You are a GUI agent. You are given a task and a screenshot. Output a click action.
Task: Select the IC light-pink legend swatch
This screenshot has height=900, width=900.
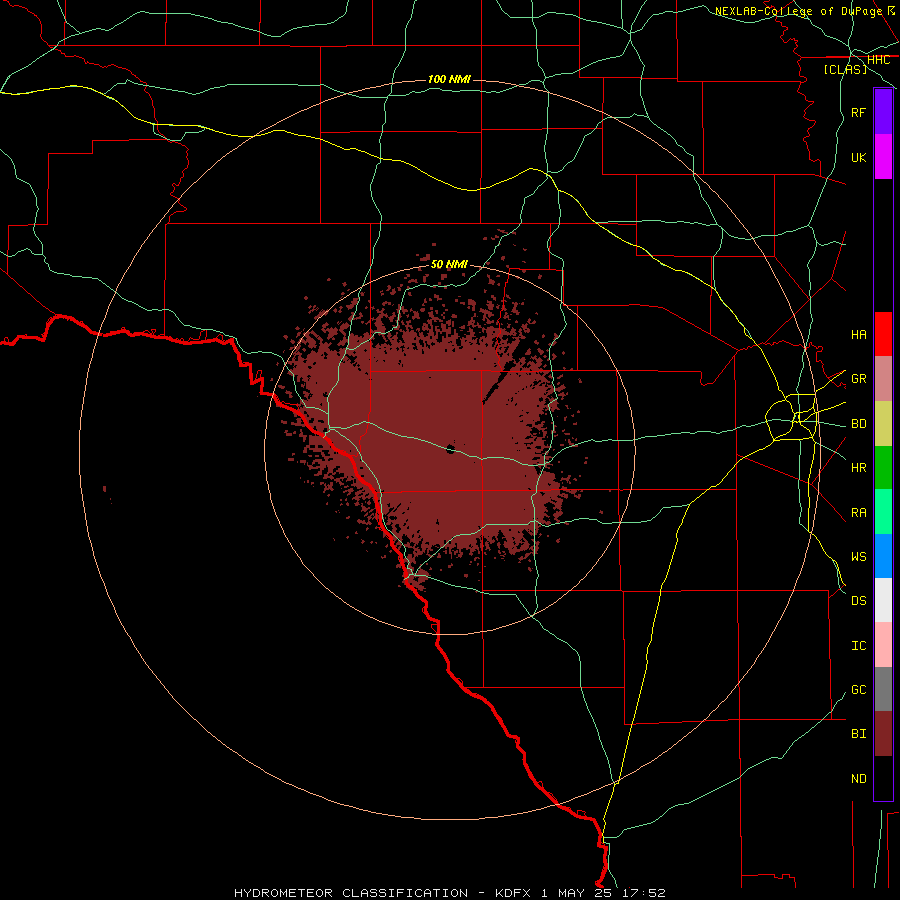point(883,645)
